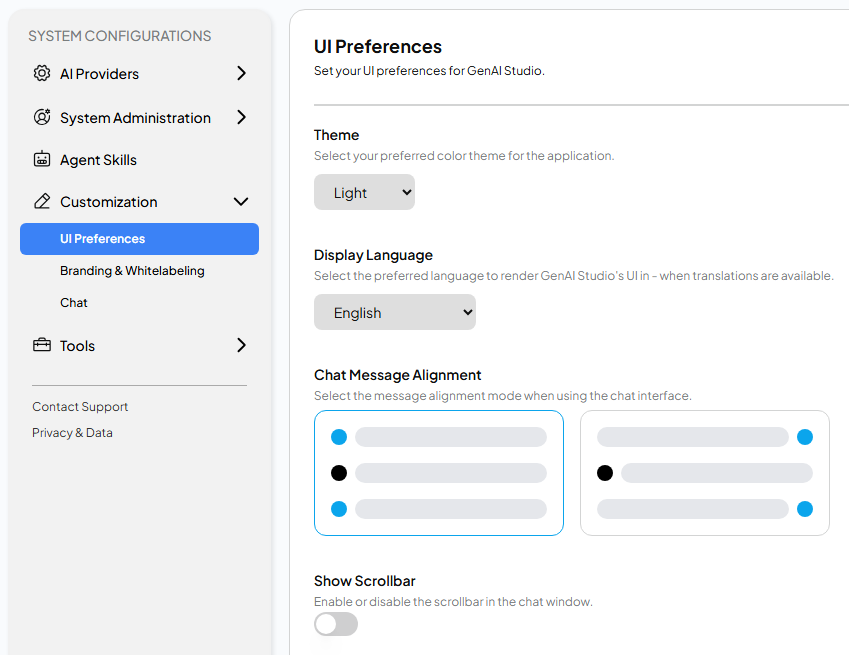Image resolution: width=849 pixels, height=655 pixels.
Task: Expand AI Providers chevron arrow
Action: tap(241, 73)
